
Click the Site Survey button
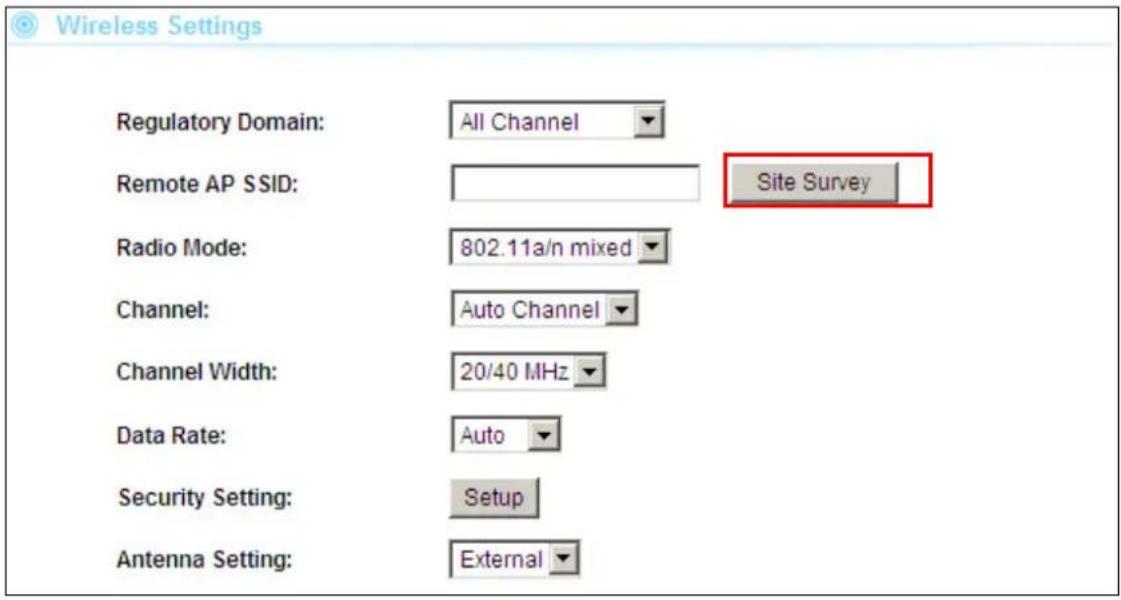[x=812, y=183]
